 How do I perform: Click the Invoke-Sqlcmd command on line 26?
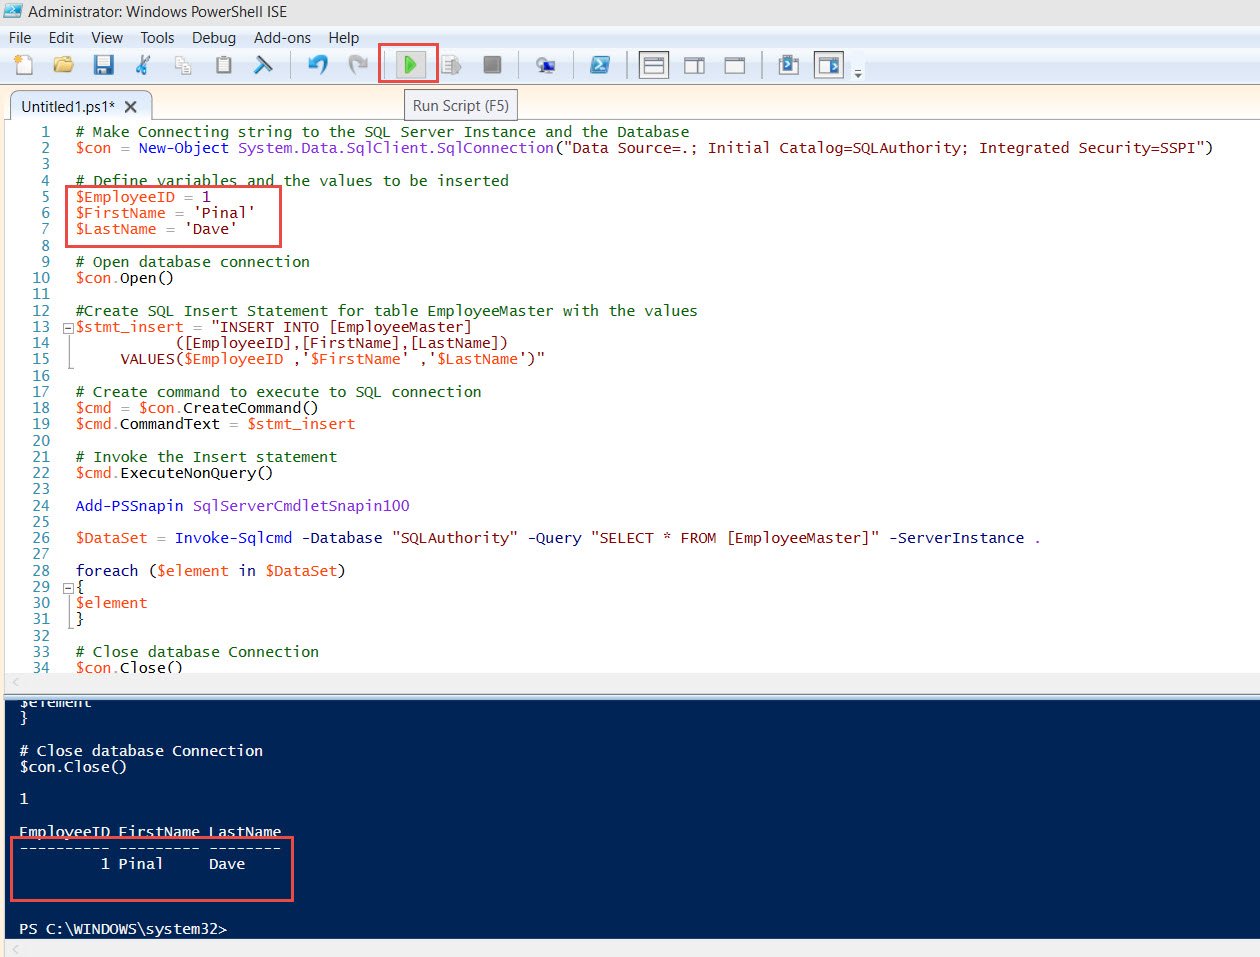click(233, 538)
